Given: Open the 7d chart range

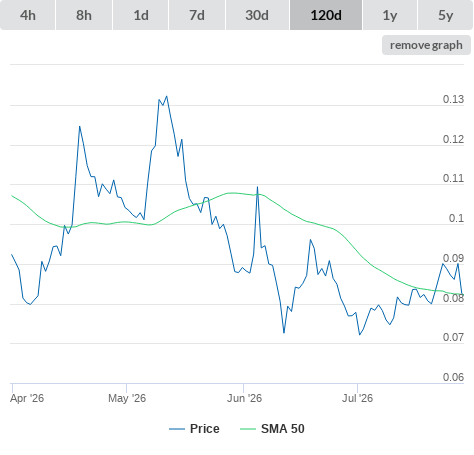Looking at the screenshot, I should tap(197, 15).
